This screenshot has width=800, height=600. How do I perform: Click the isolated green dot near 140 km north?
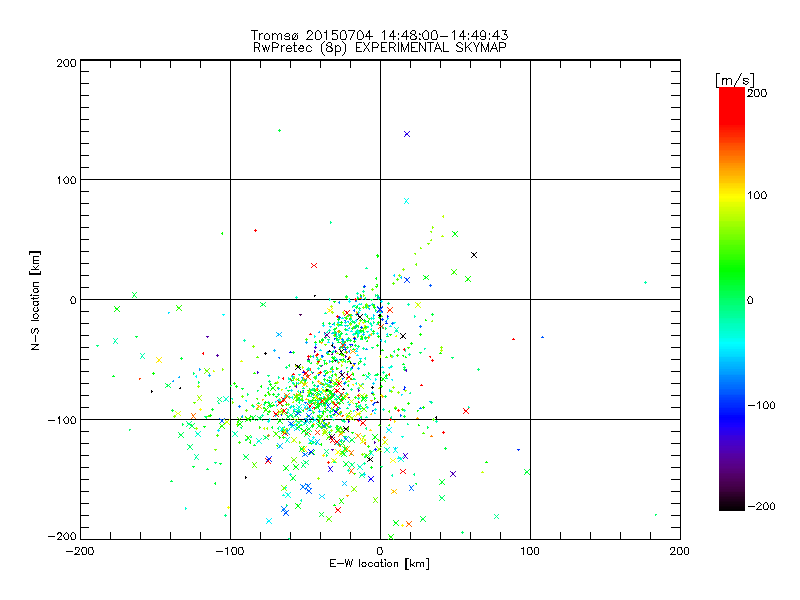pyautogui.click(x=279, y=131)
